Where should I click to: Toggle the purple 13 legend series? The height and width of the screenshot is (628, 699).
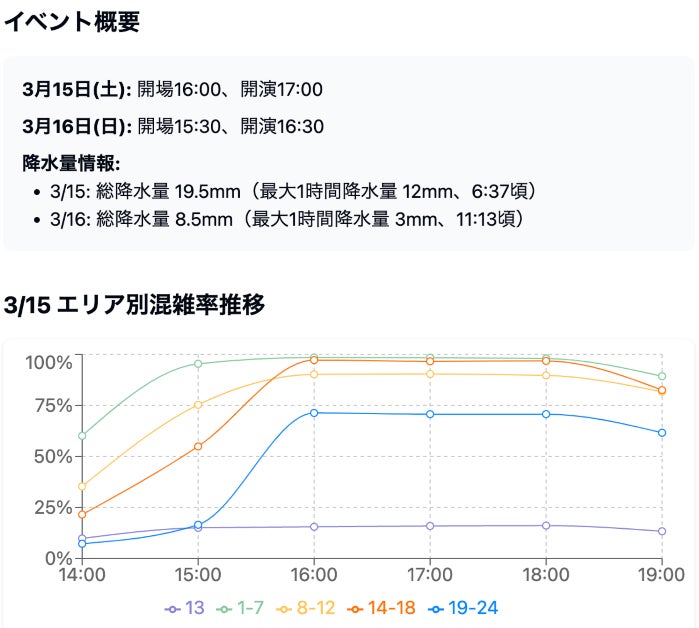(184, 608)
